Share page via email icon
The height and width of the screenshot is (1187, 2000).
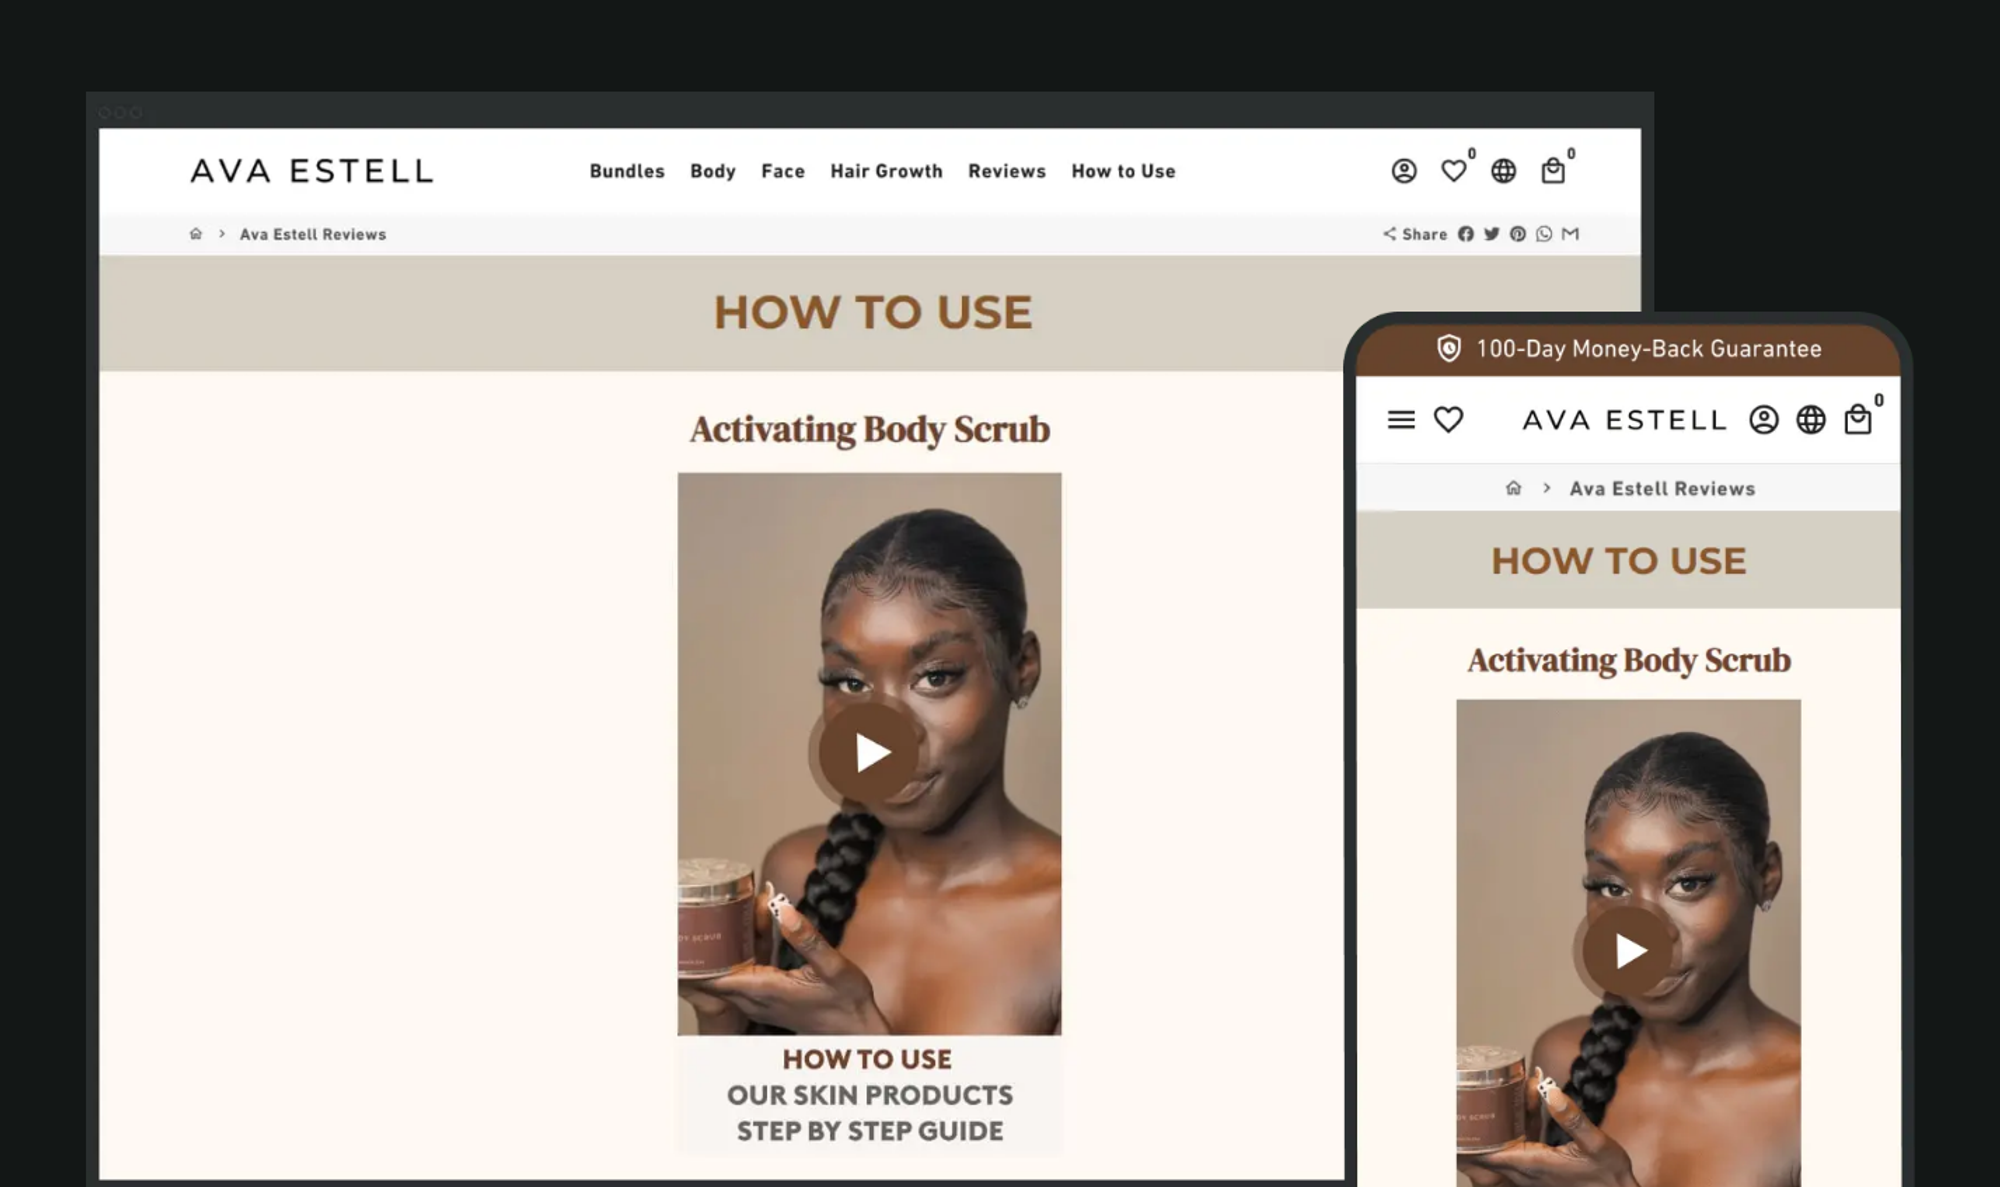click(1570, 234)
